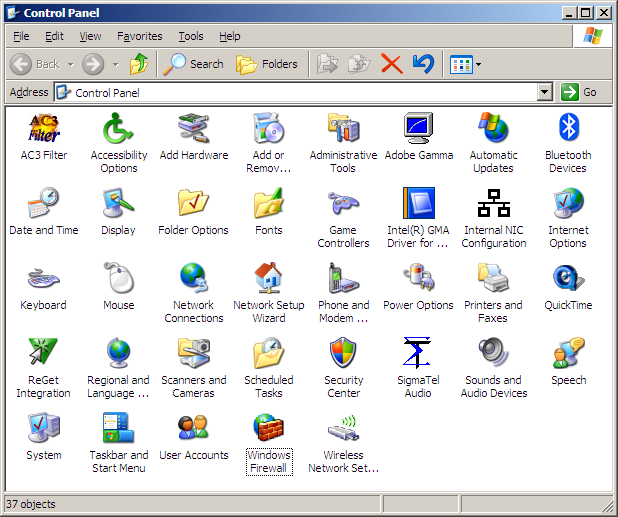The width and height of the screenshot is (618, 517).
Task: Click the Move To toolbar button
Action: pyautogui.click(x=328, y=64)
